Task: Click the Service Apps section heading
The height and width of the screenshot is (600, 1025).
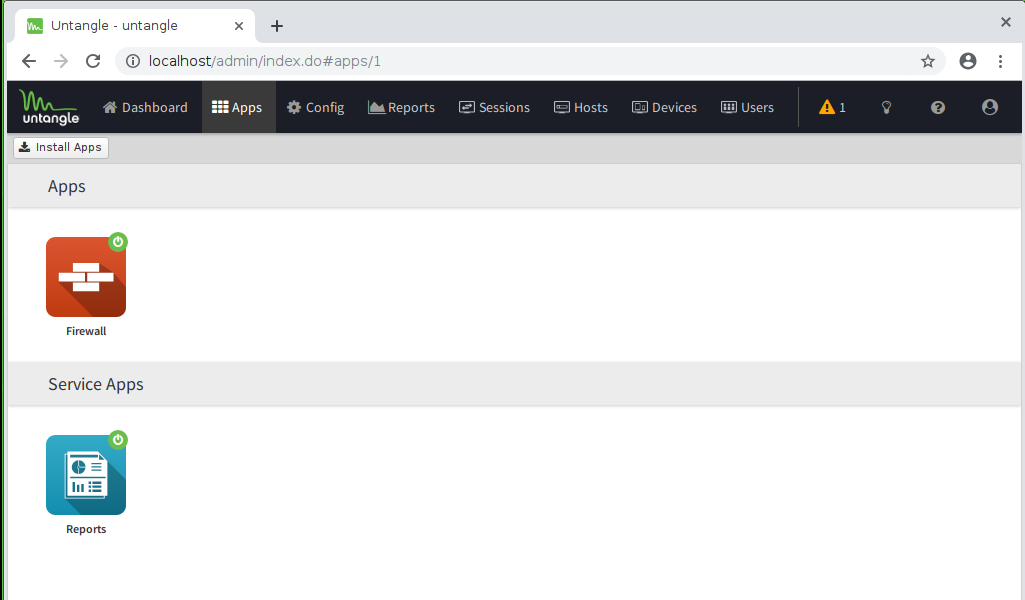Action: (x=95, y=384)
